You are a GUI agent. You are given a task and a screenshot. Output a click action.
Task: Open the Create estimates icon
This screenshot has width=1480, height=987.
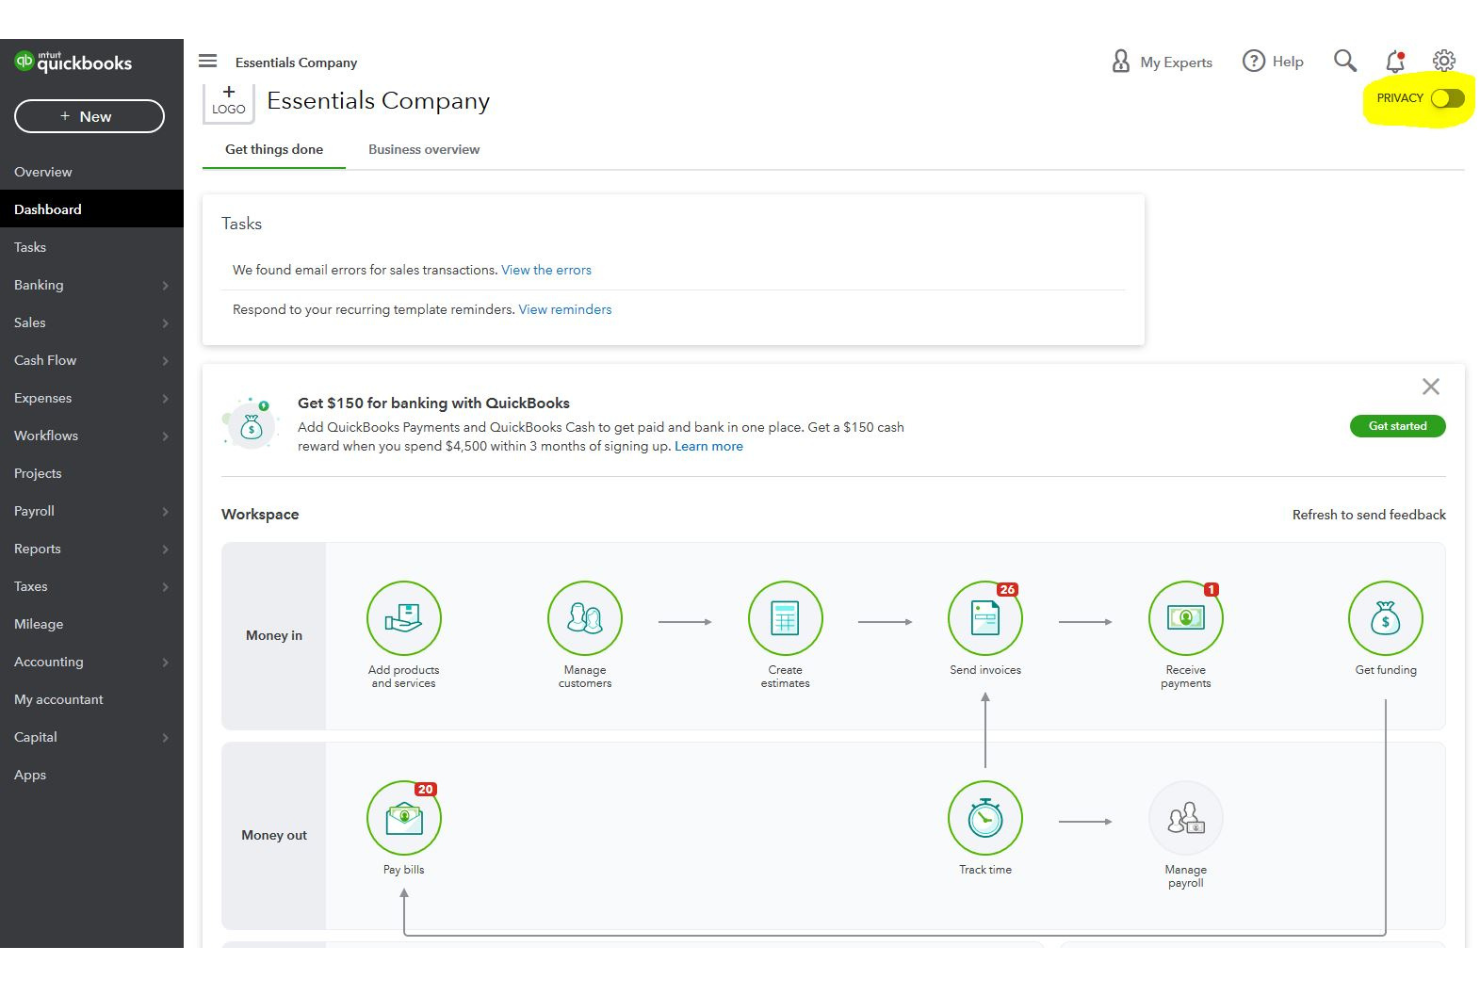tap(785, 618)
